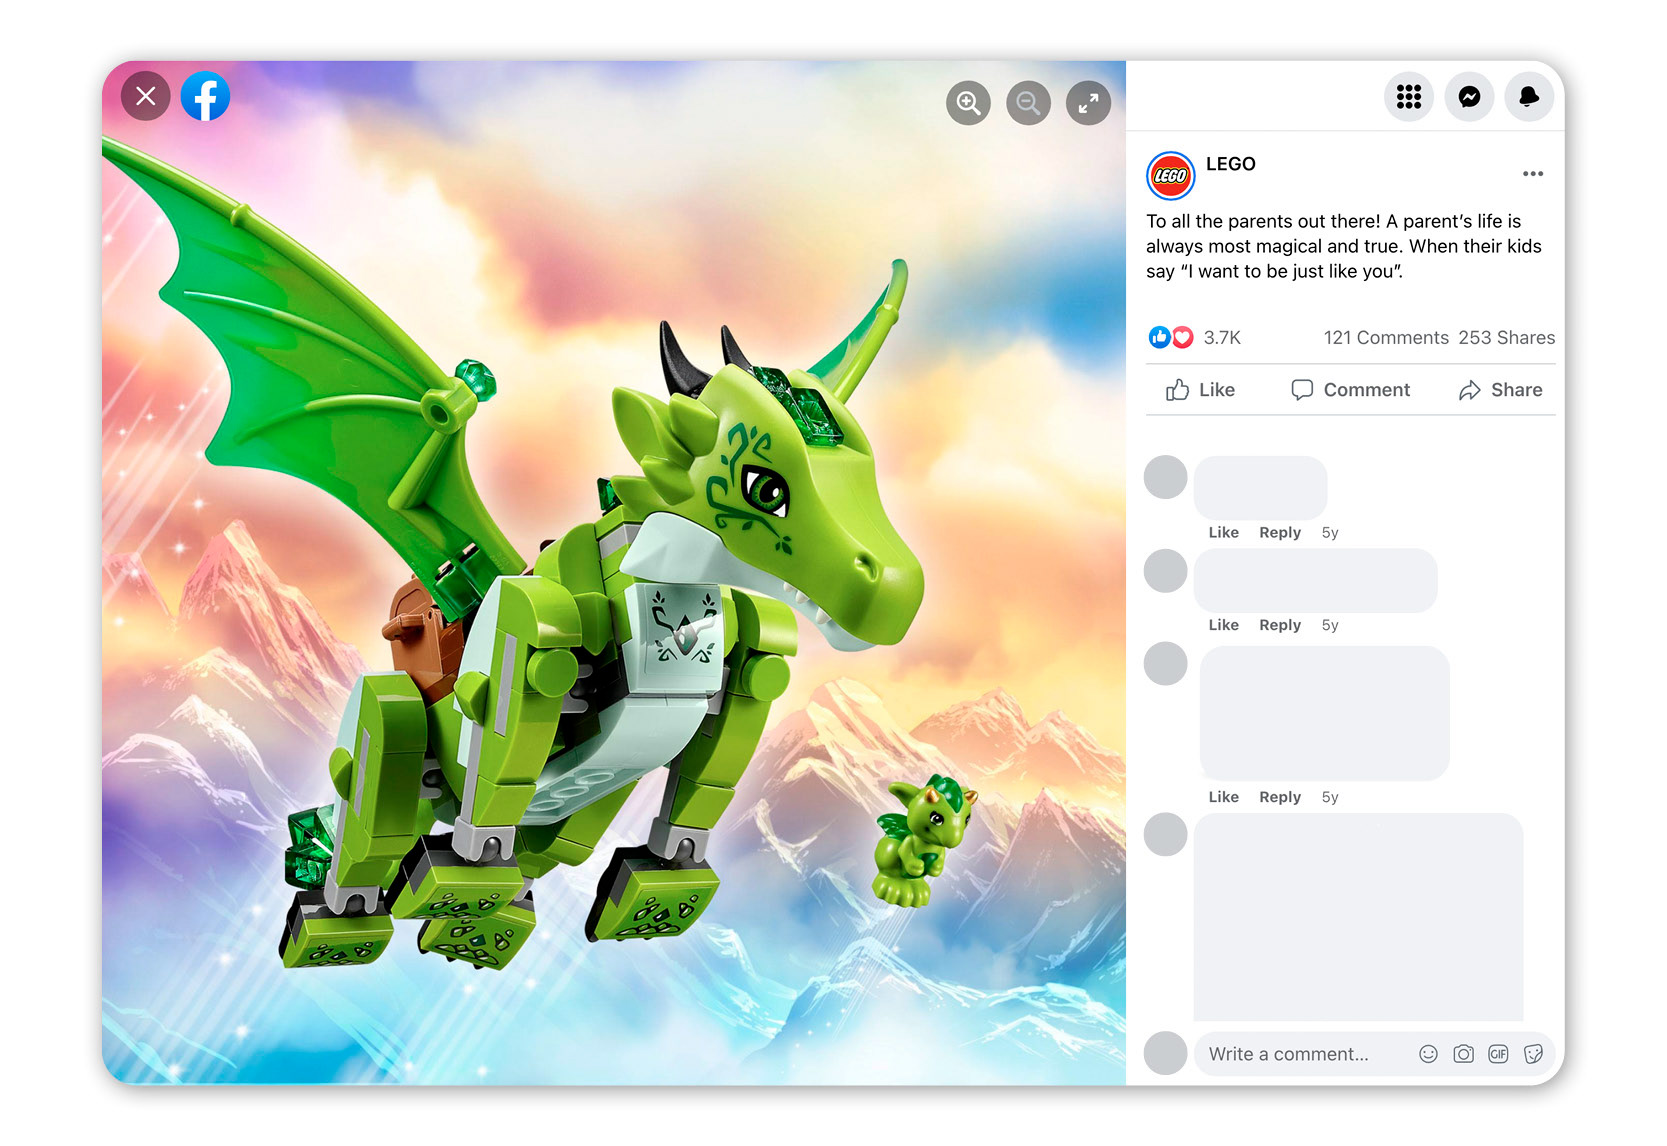View reactions via the thumbs-up emoji

[x=1159, y=338]
